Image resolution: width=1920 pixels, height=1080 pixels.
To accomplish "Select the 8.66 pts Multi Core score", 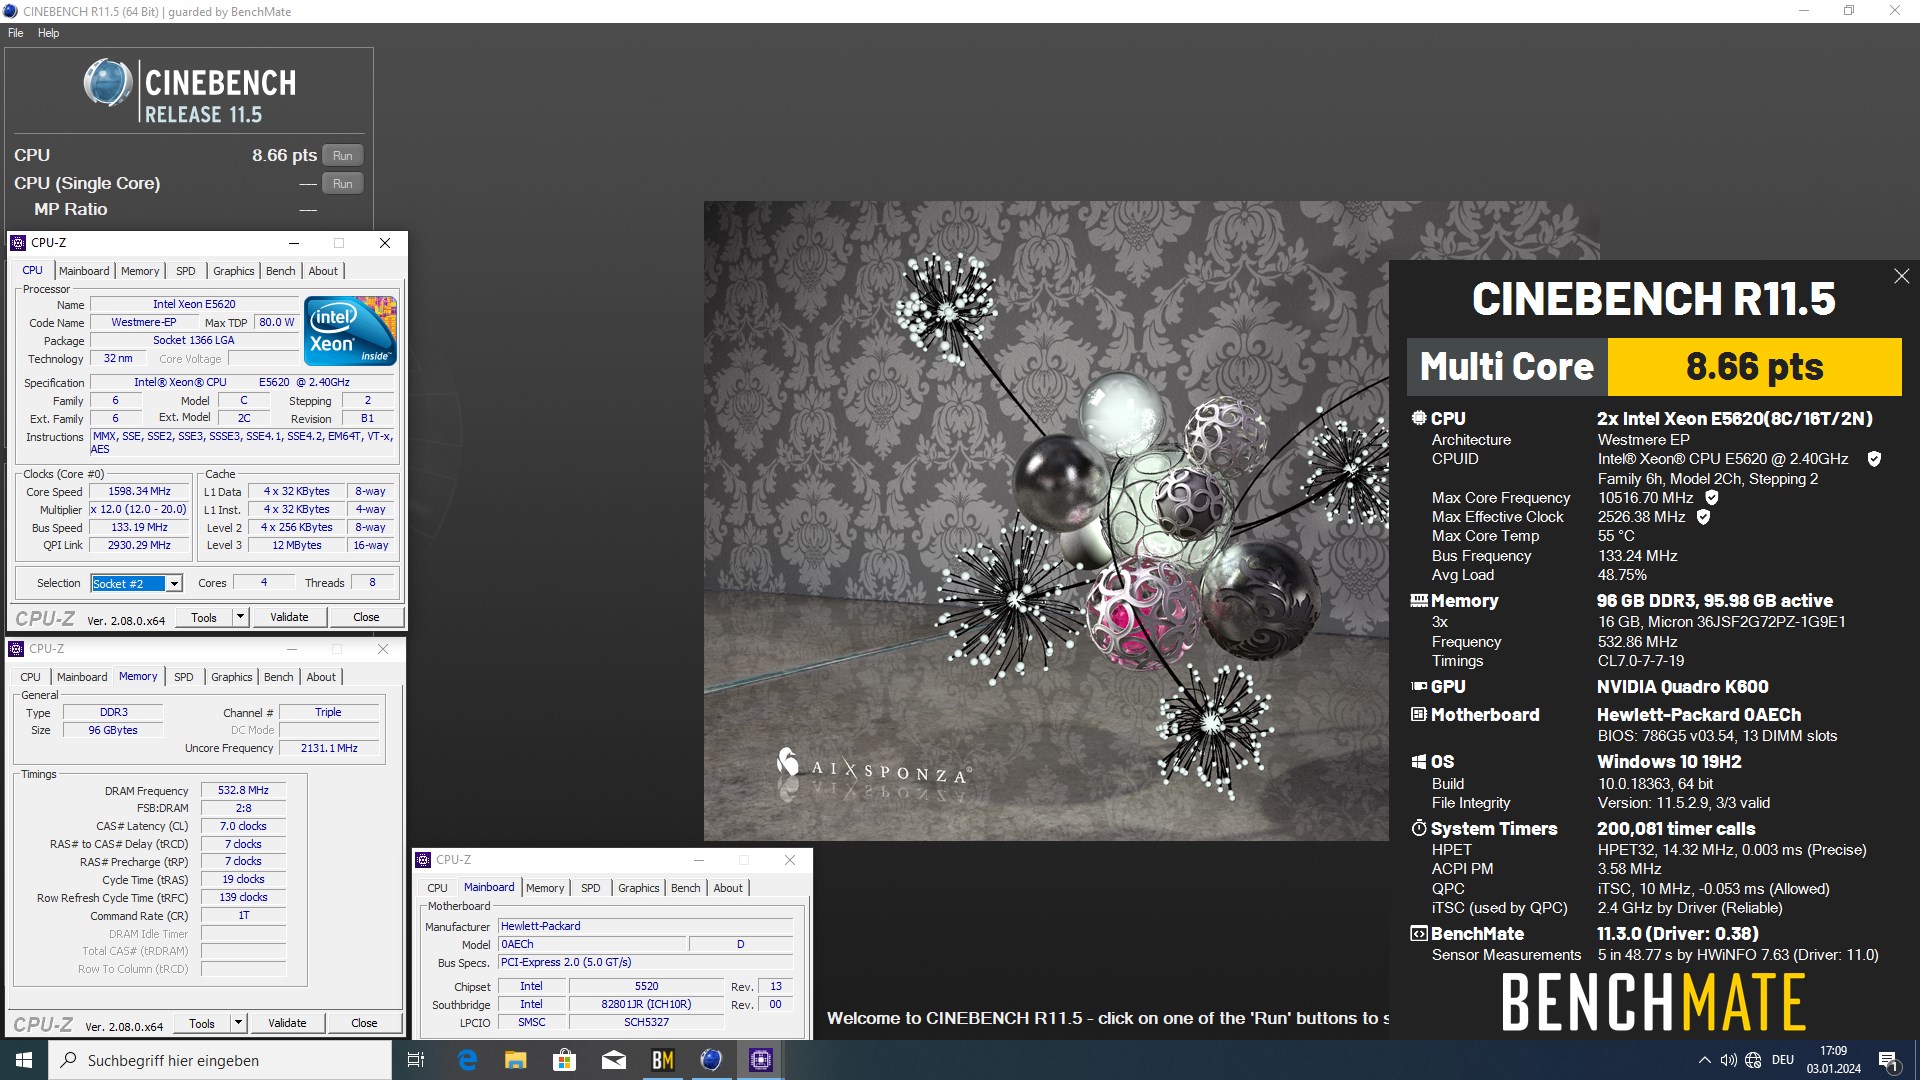I will (x=1754, y=367).
